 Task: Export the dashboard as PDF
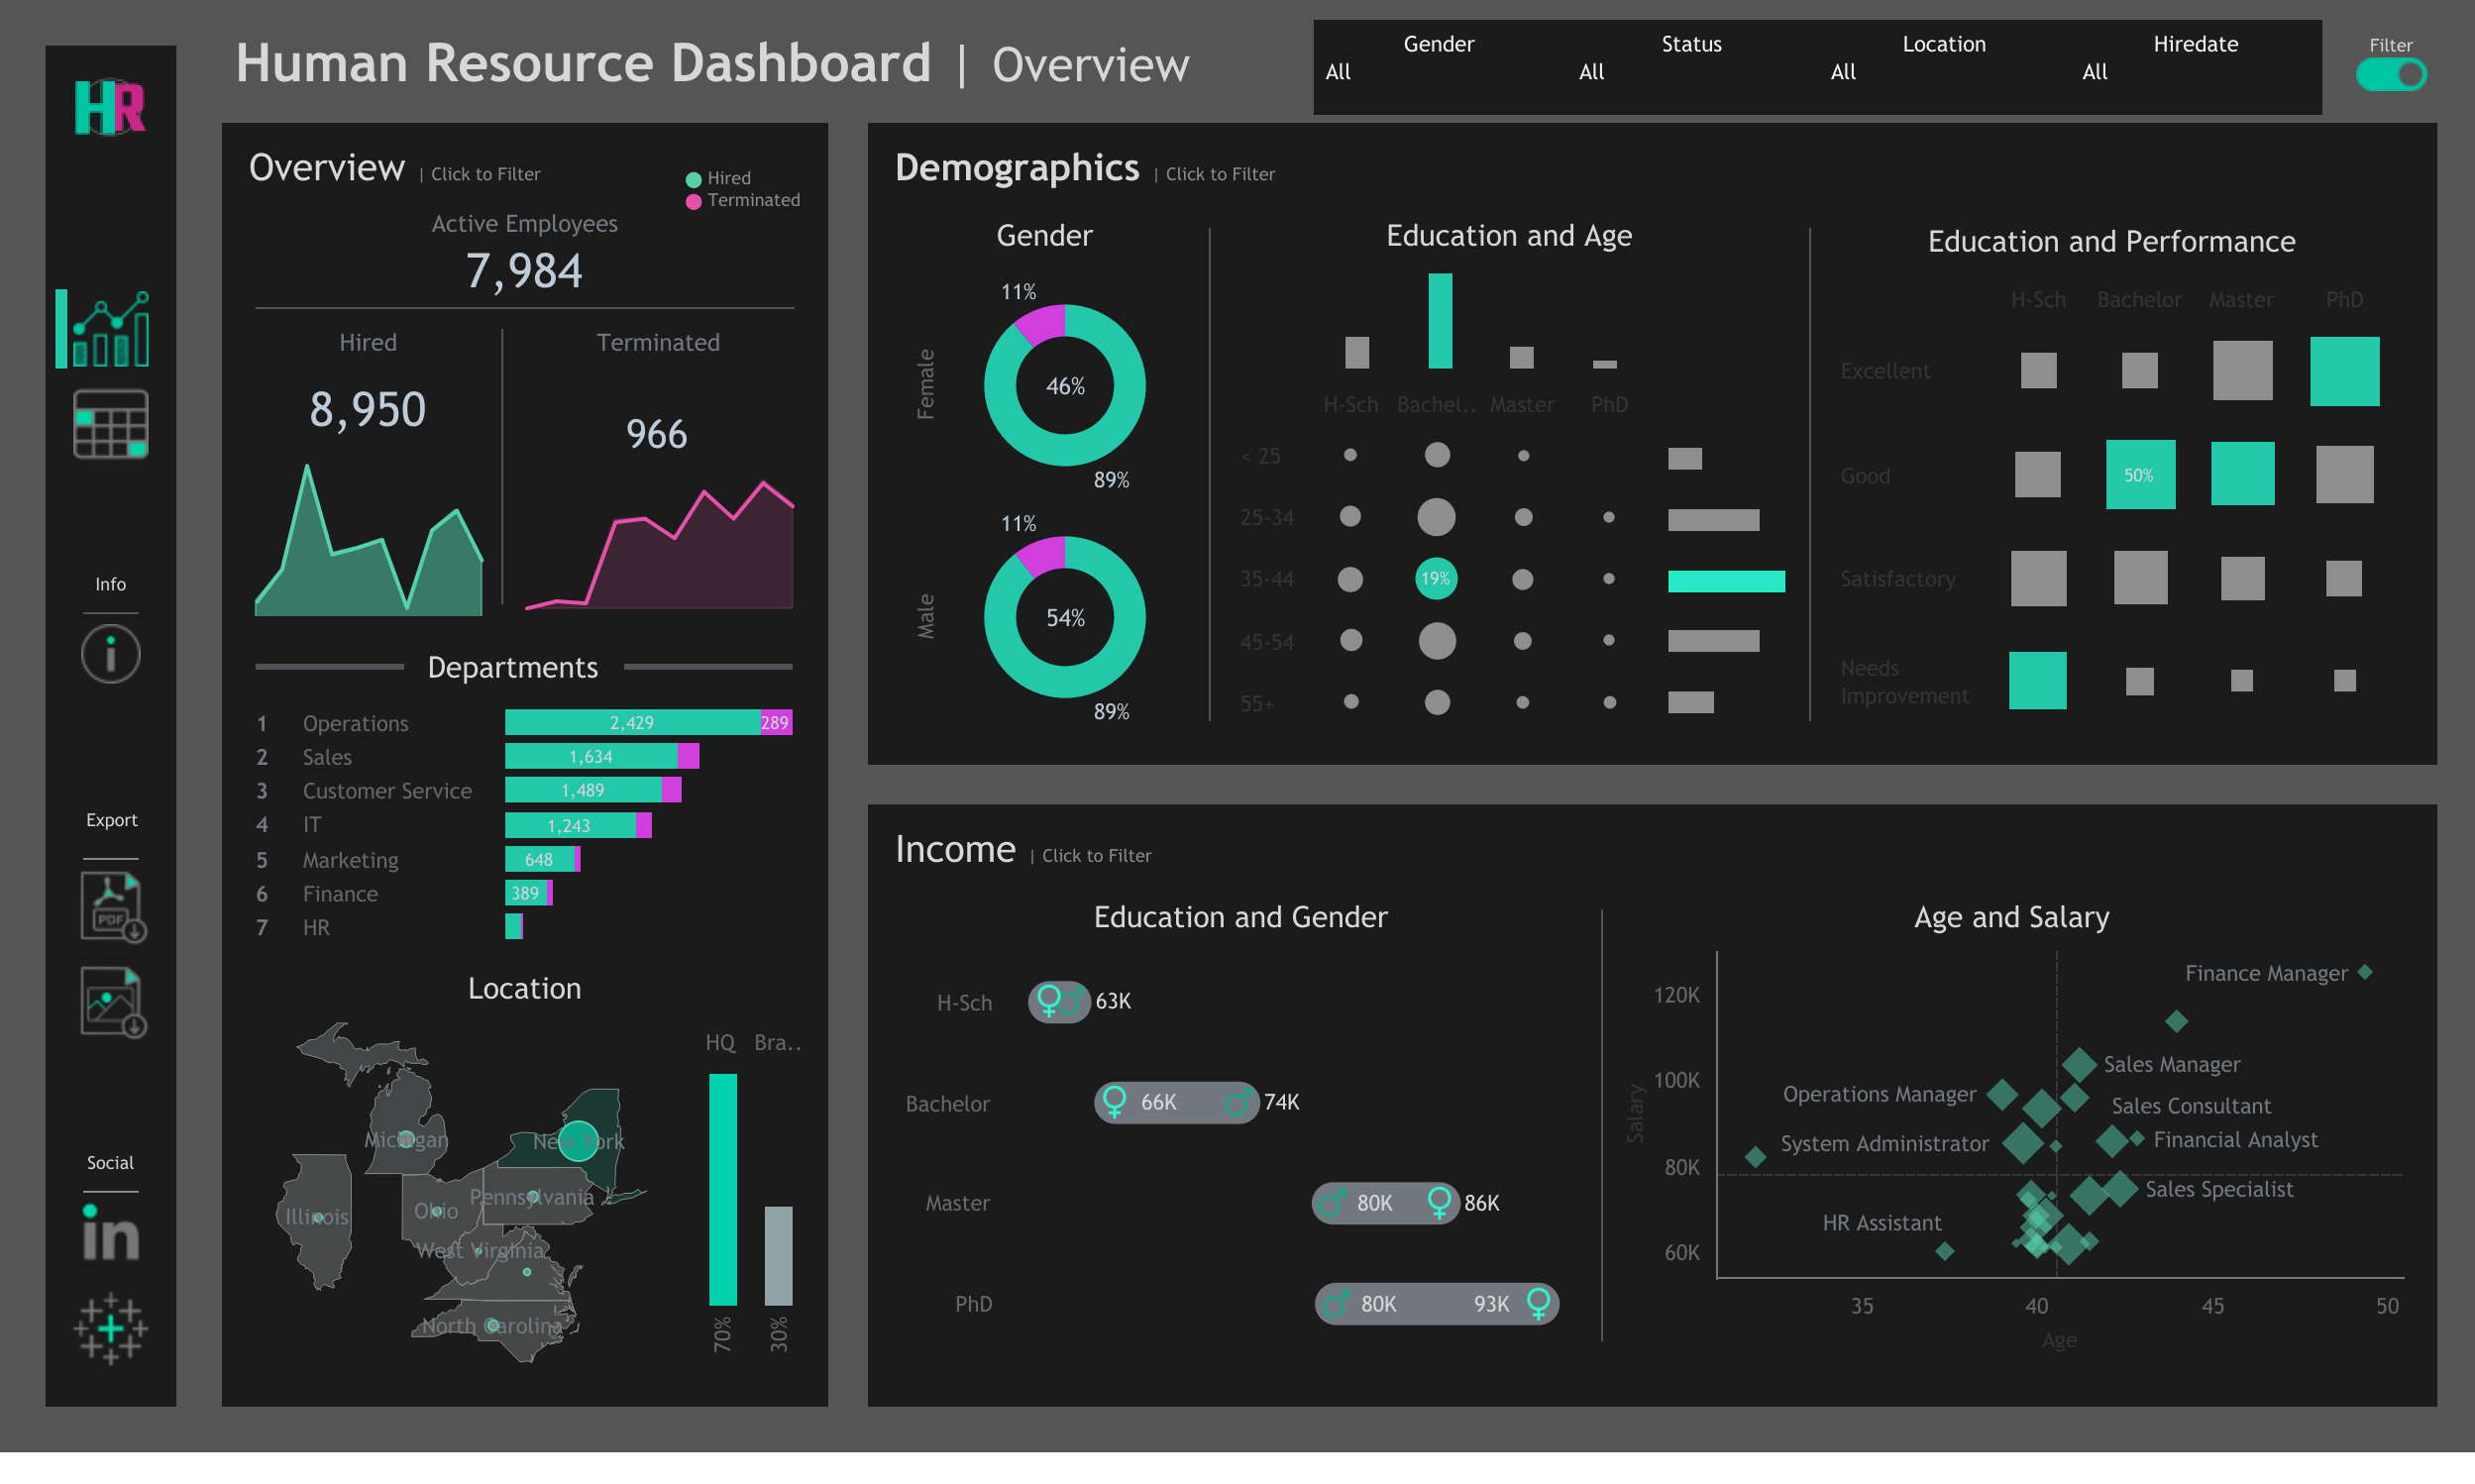pos(110,905)
